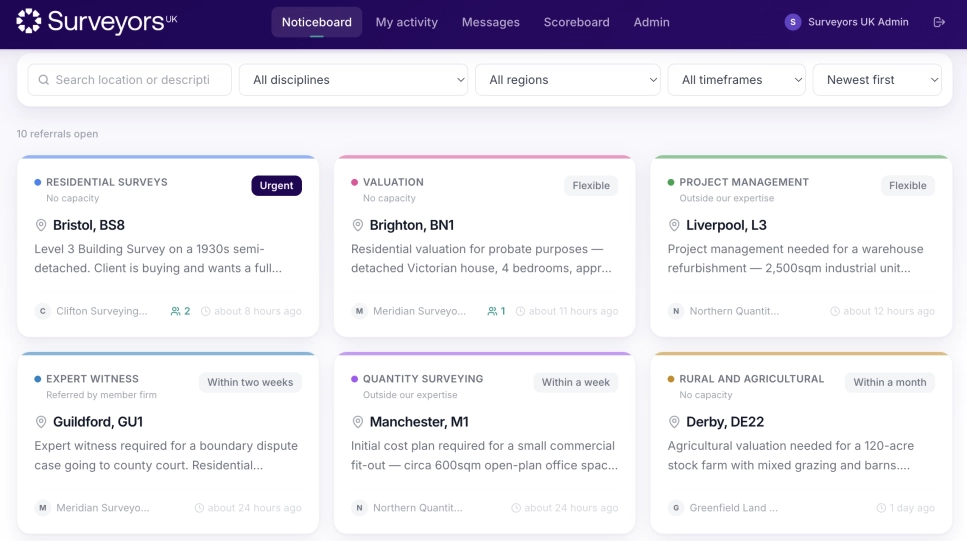Click location pin beside Guildford, GU1
The width and height of the screenshot is (967, 541).
[41, 422]
